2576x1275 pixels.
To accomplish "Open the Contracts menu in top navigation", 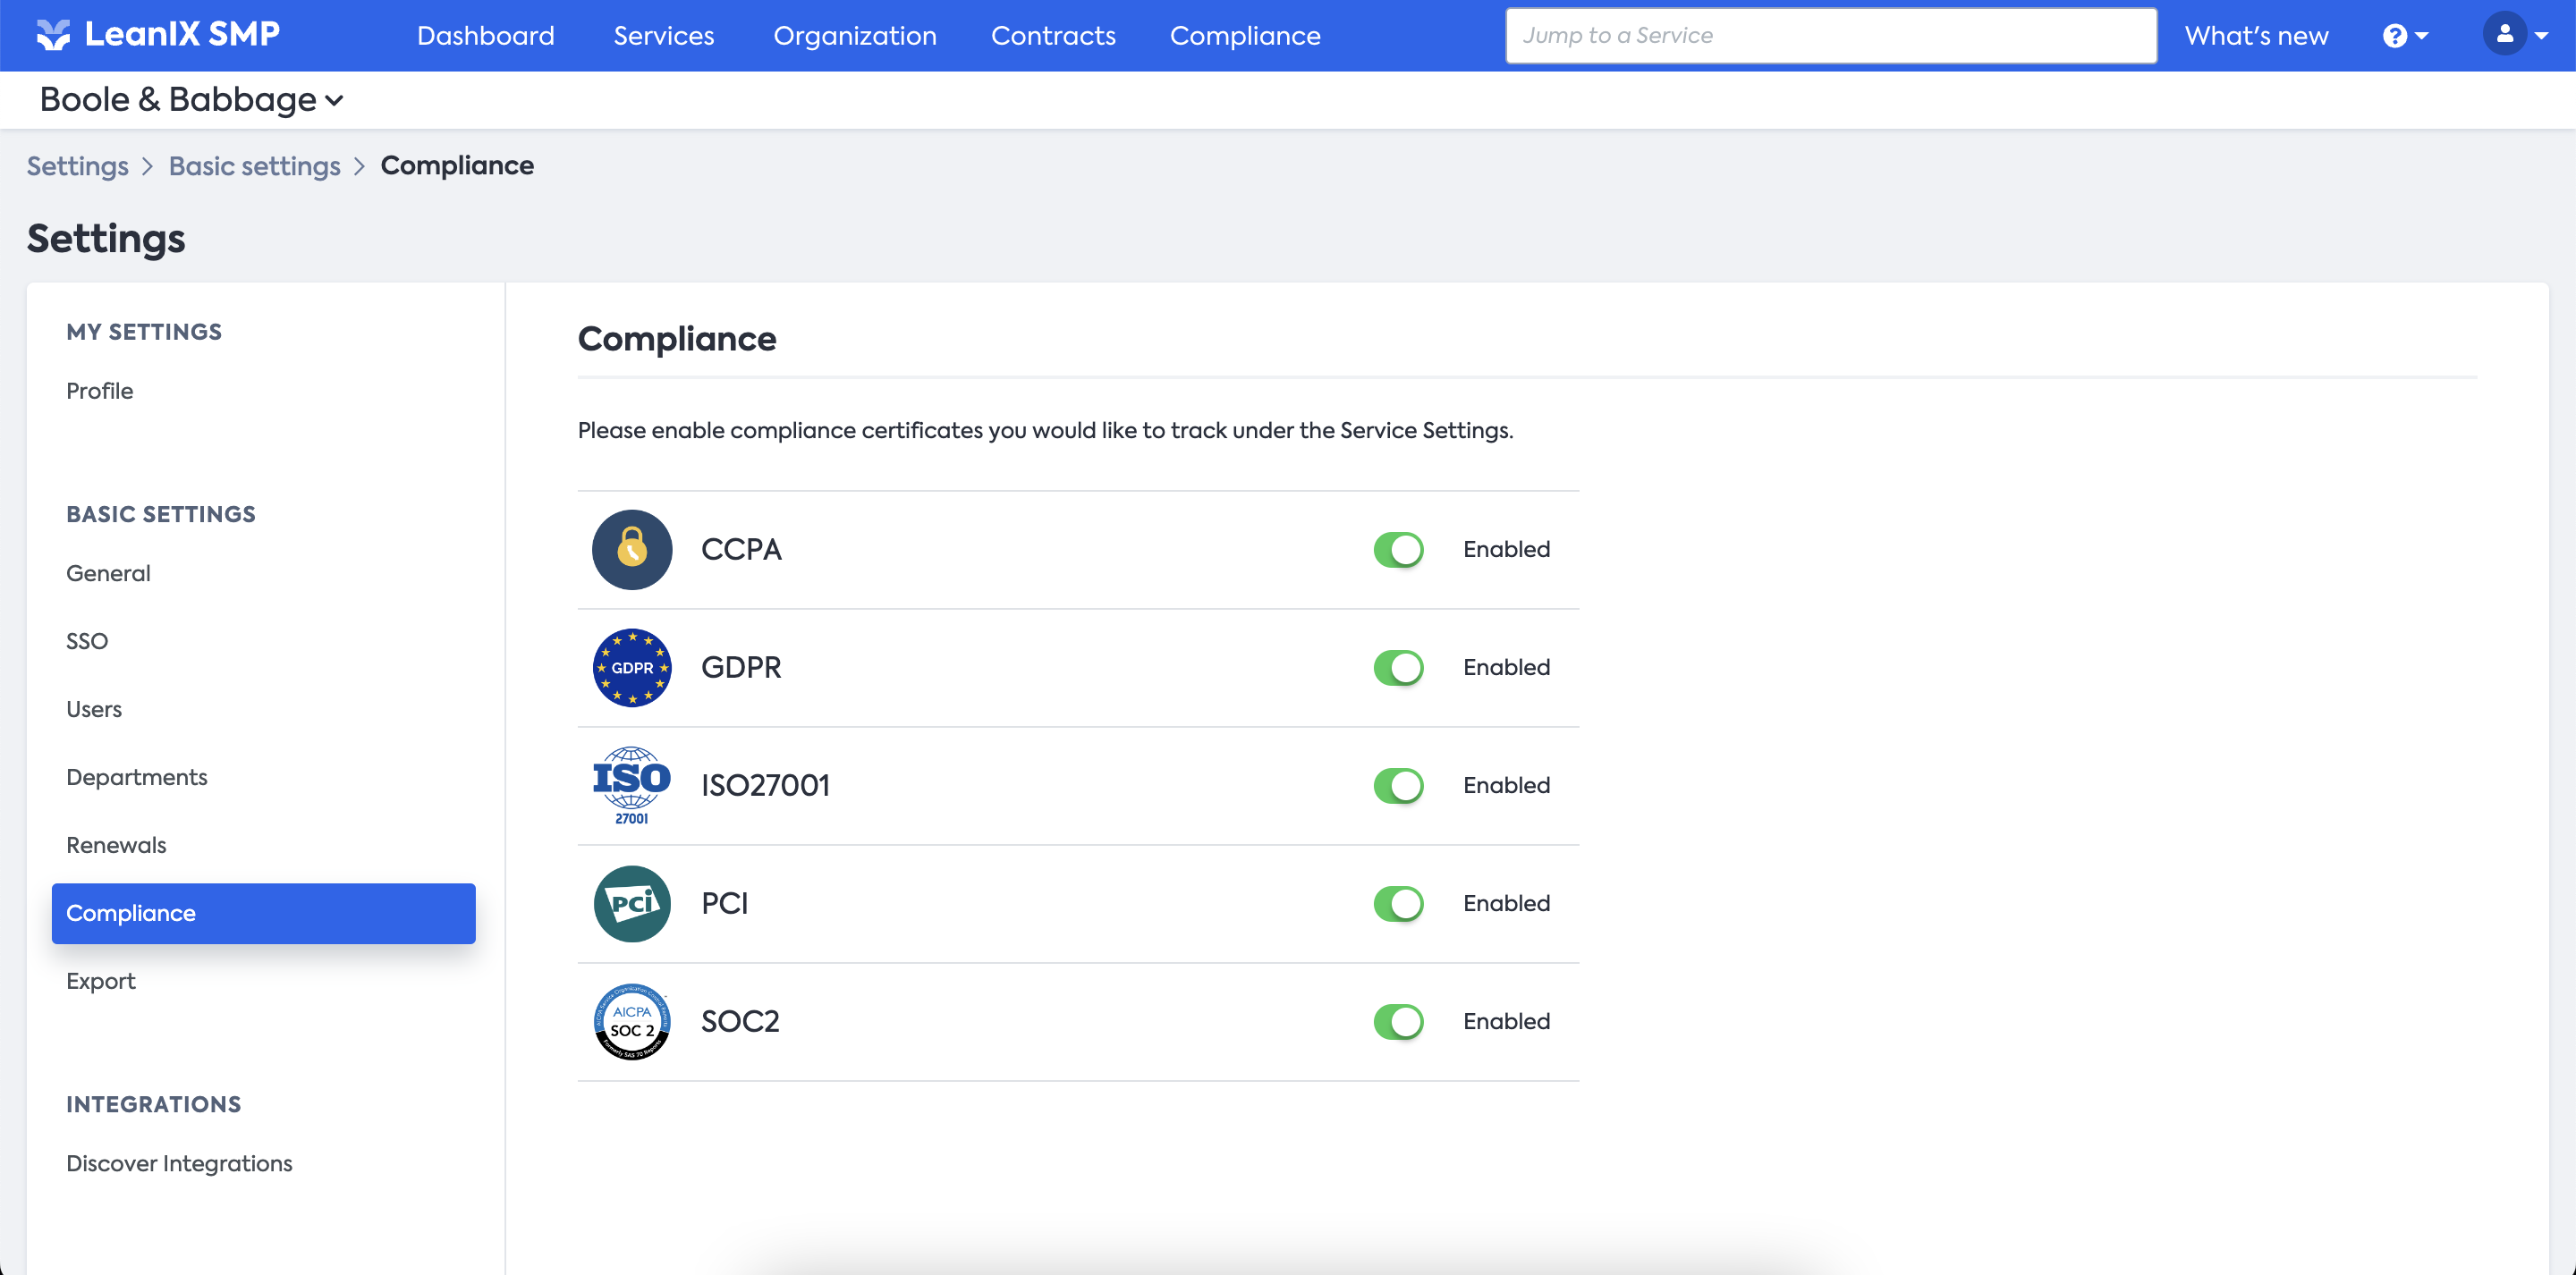I will [x=1052, y=36].
